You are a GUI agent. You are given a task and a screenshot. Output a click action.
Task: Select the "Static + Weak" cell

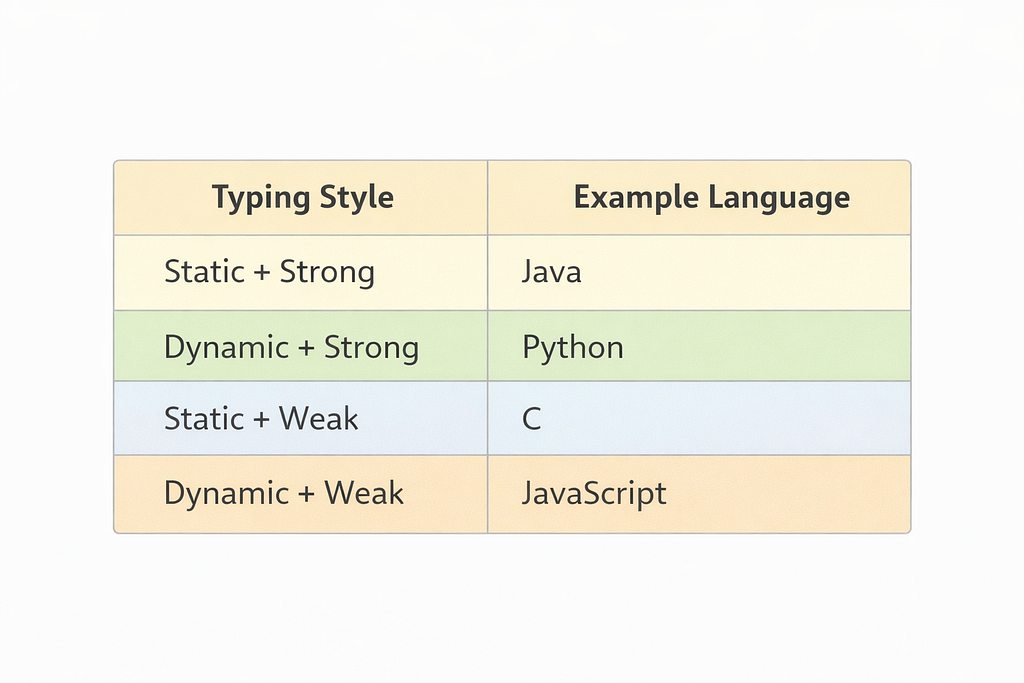(261, 419)
